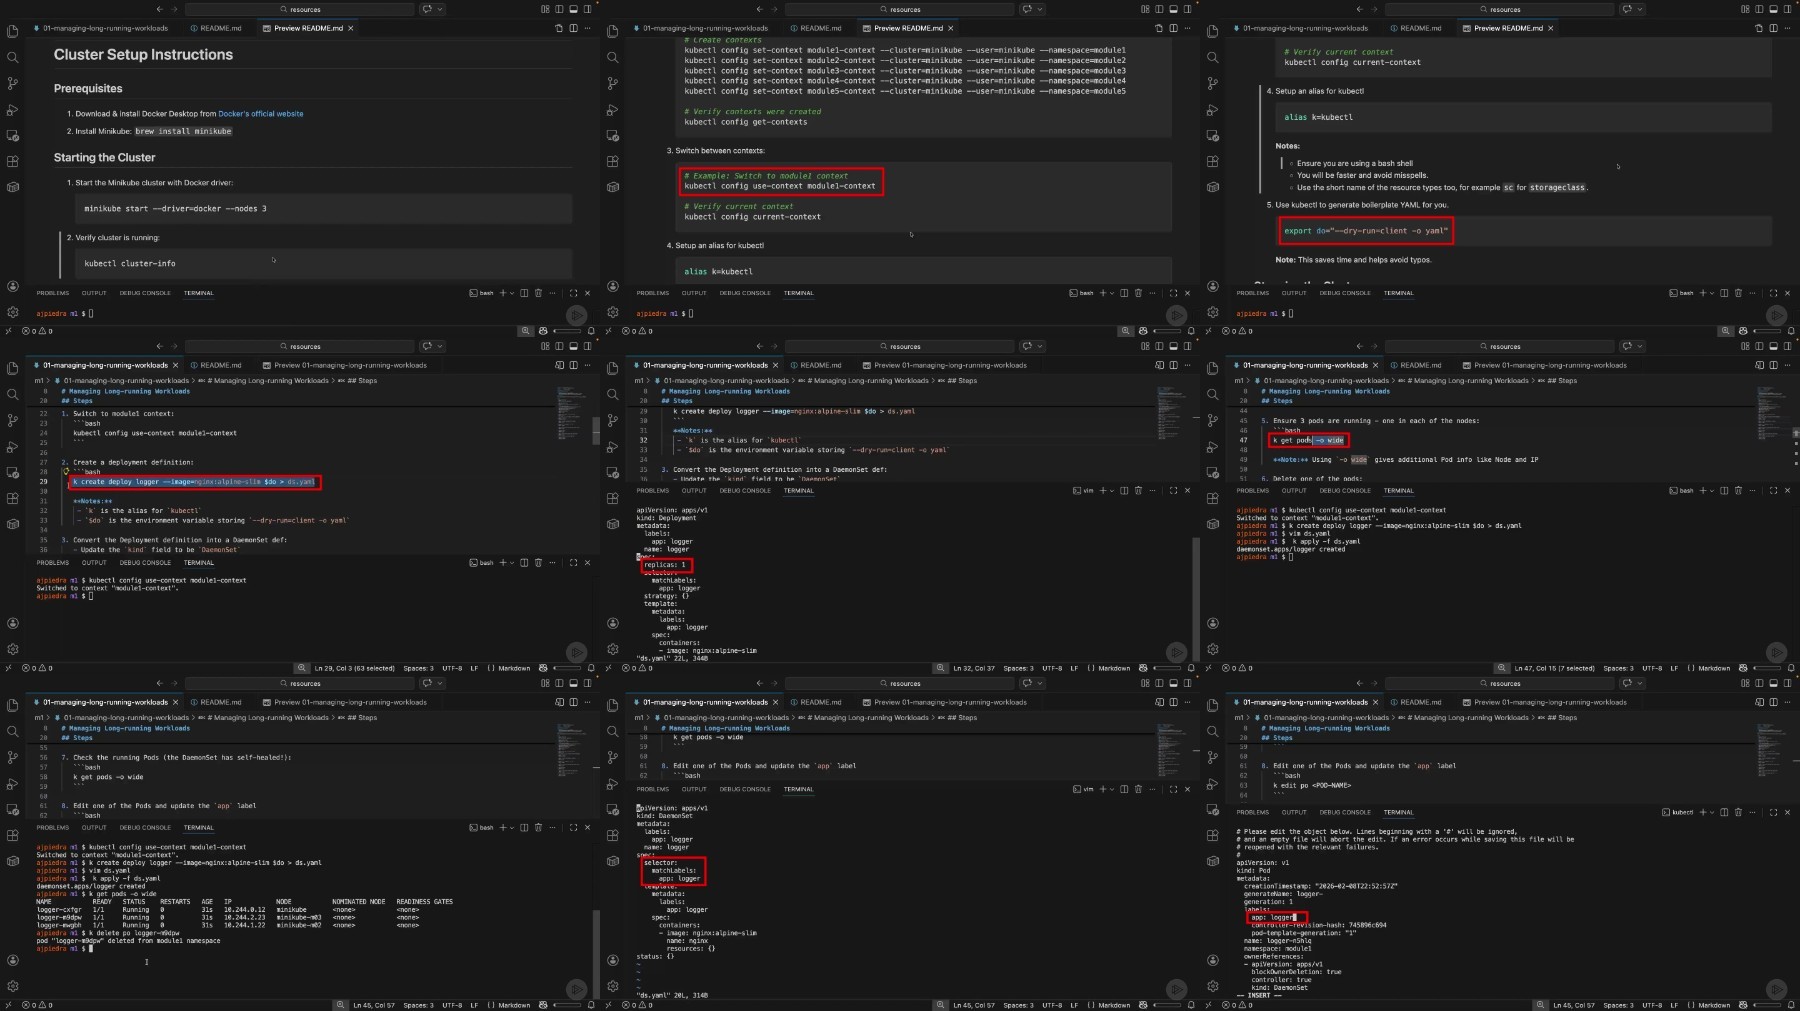
Task: Open editor More Actions in top-center window
Action: 1187,28
